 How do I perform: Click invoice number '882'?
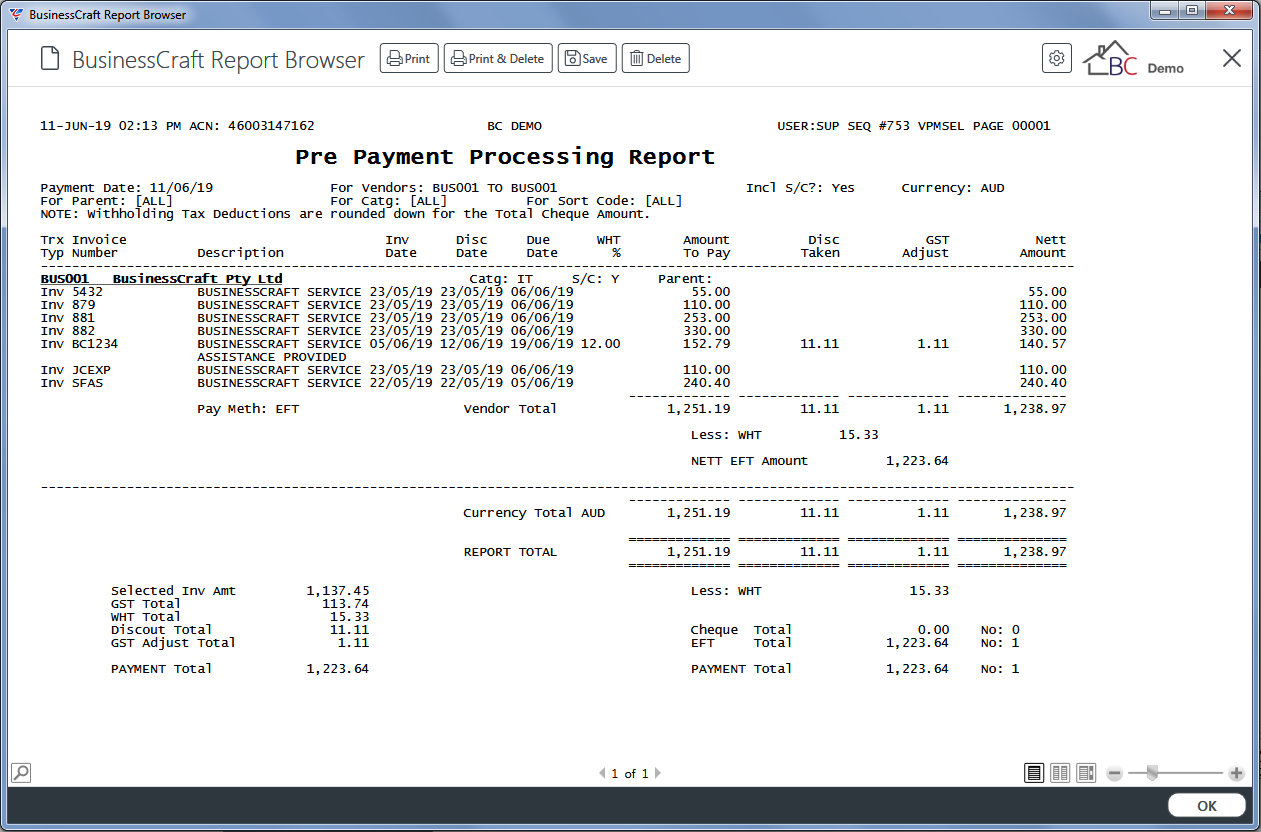click(83, 331)
